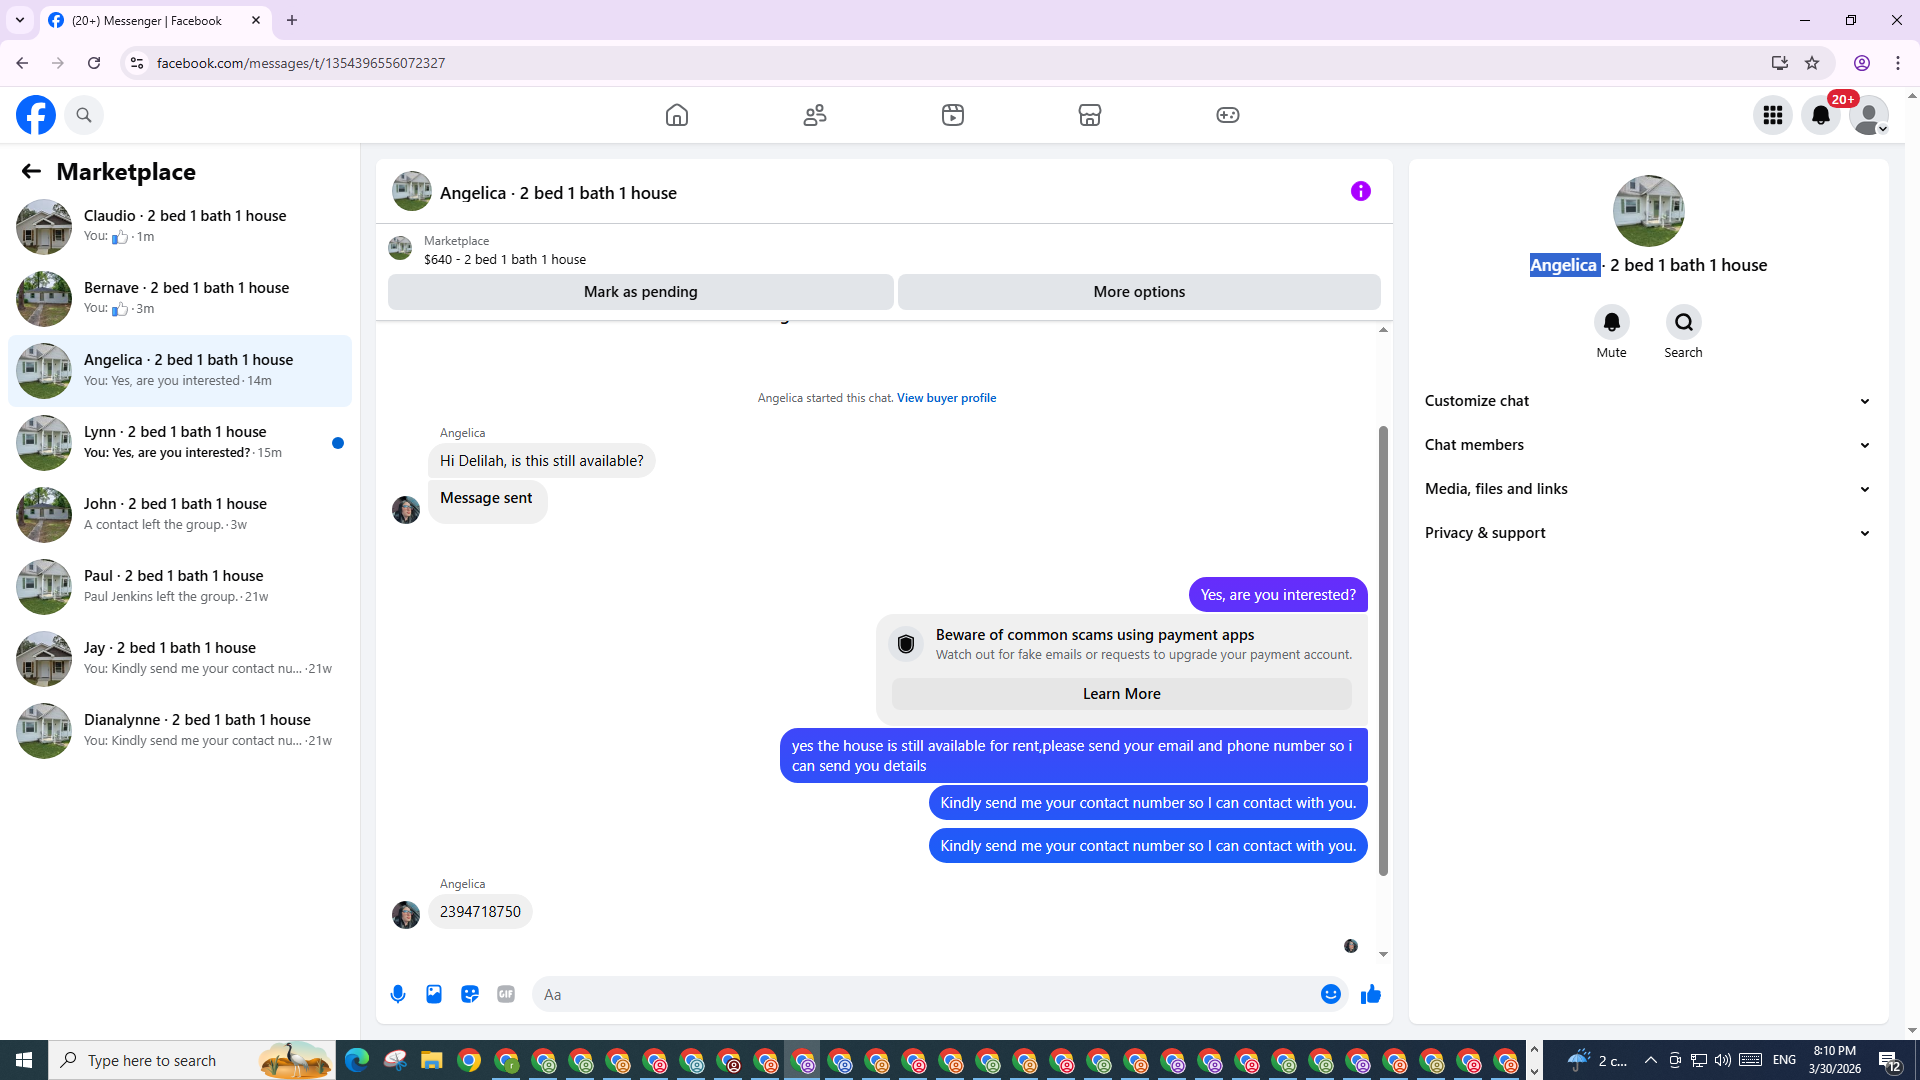Open the emoji picker in the message box
The width and height of the screenshot is (1920, 1080).
(1330, 994)
